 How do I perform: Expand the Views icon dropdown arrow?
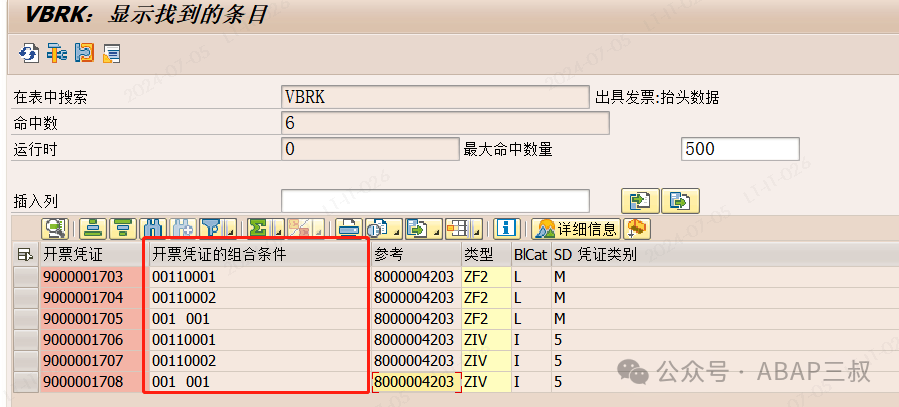coord(395,230)
